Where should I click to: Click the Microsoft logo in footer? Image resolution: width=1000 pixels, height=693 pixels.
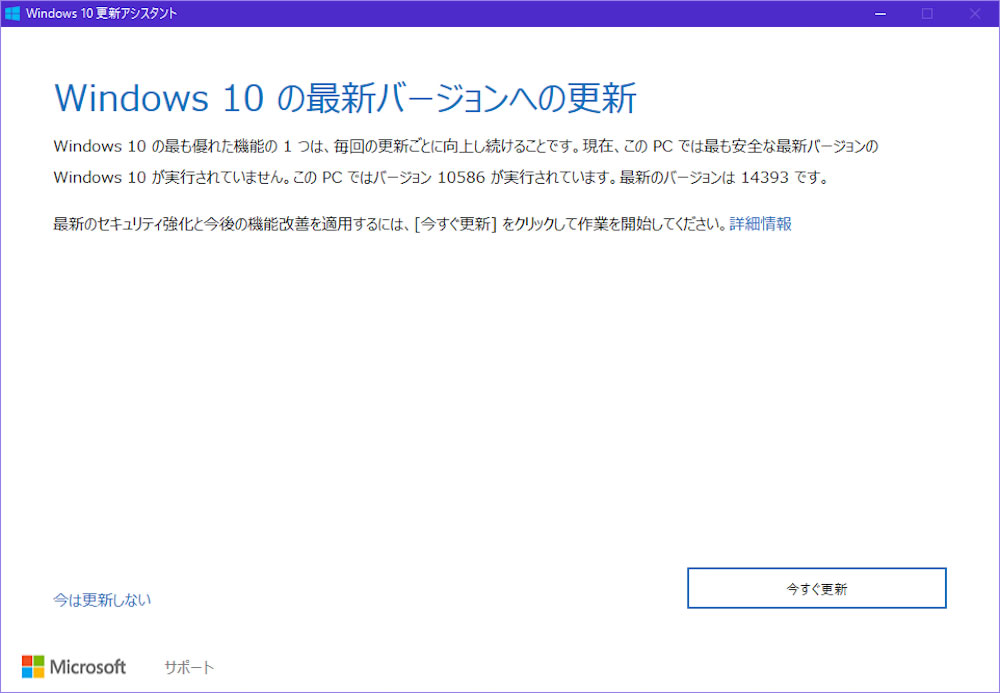74,667
